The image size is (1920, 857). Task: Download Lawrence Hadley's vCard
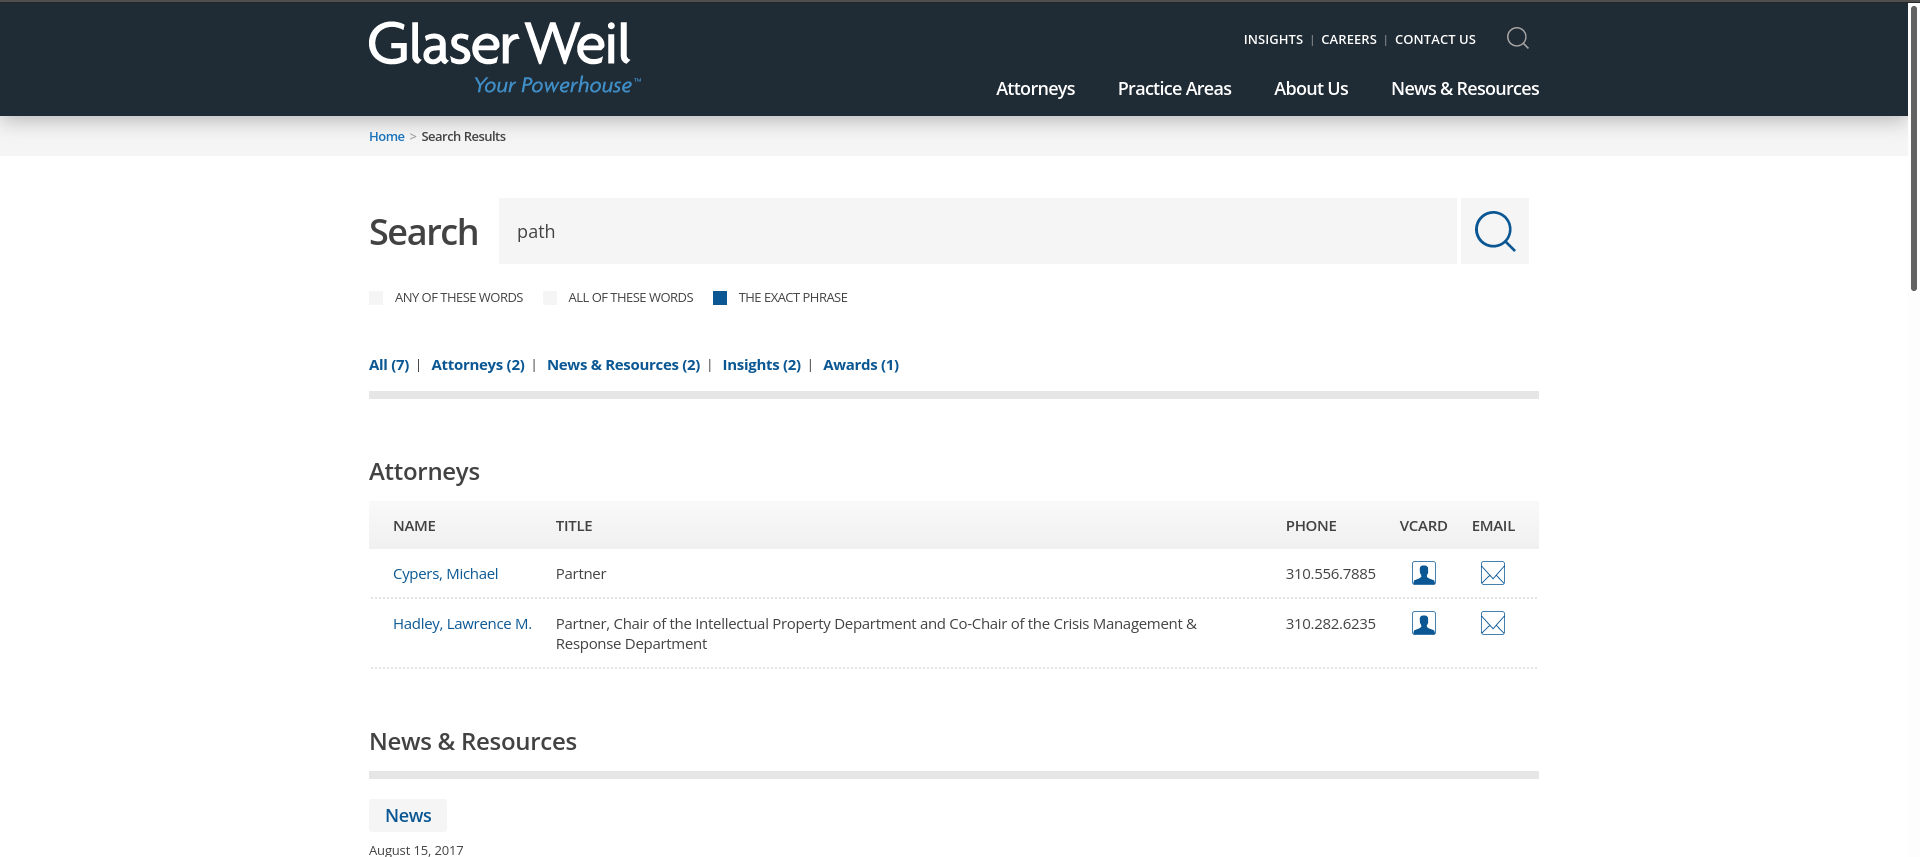[x=1423, y=623]
